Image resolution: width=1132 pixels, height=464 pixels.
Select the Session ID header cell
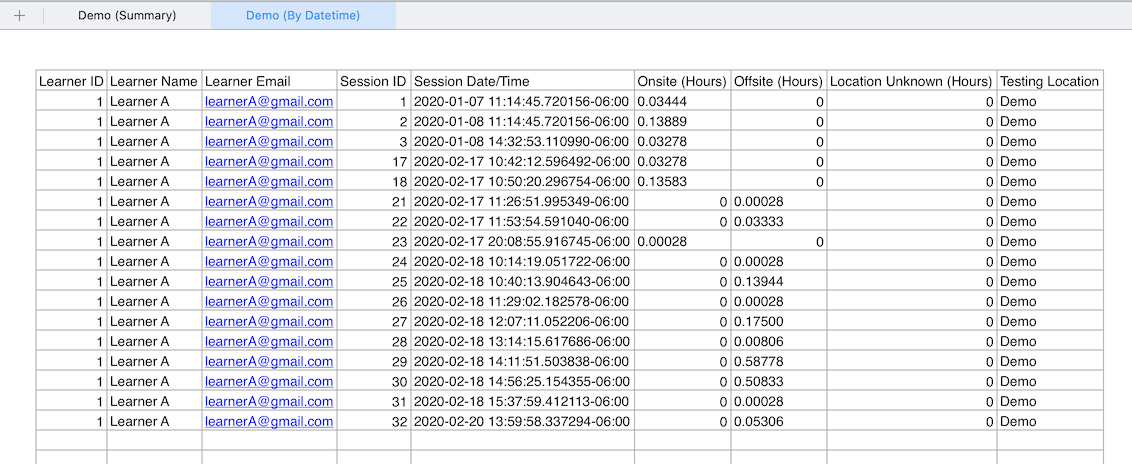pyautogui.click(x=373, y=81)
